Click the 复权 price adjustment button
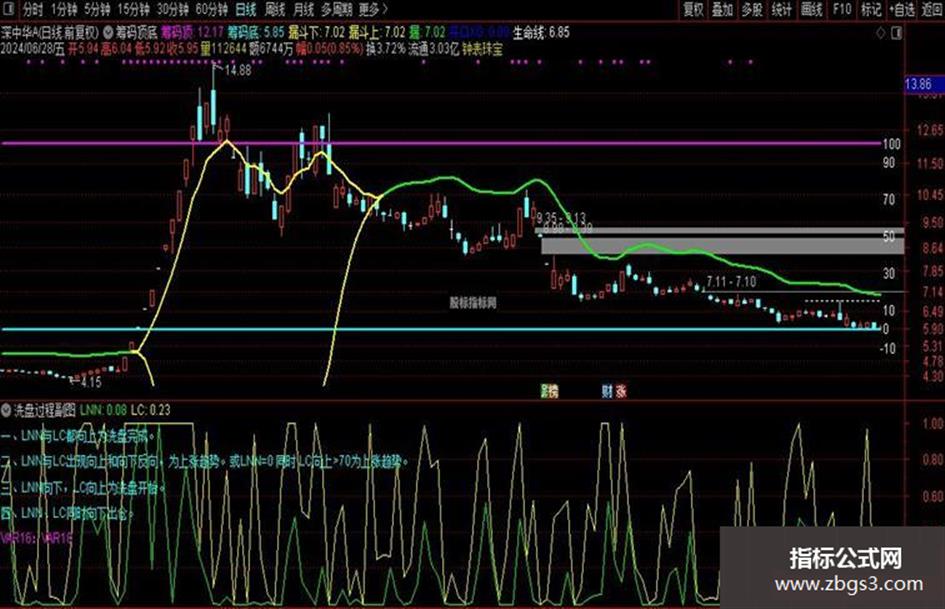 [693, 9]
